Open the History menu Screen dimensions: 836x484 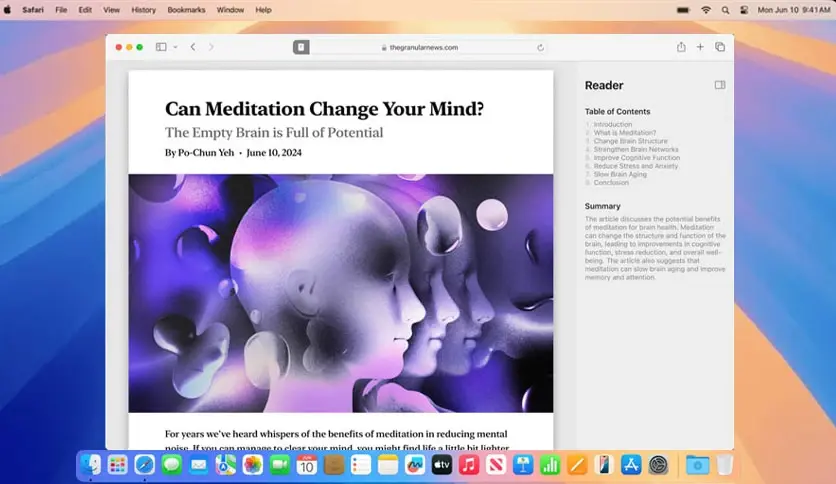(x=143, y=10)
